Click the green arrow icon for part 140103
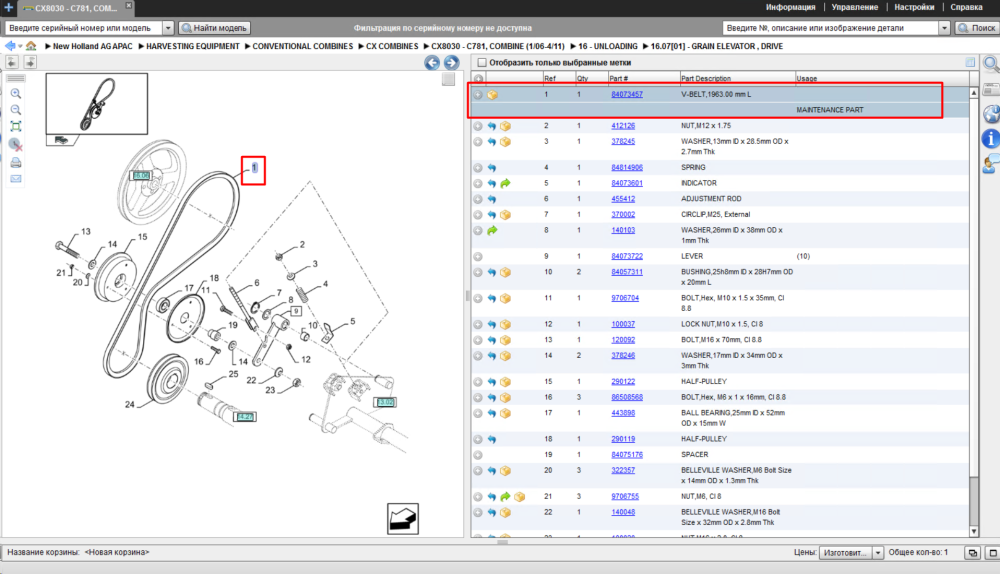Screen dimensions: 1000x574 (x=492, y=230)
